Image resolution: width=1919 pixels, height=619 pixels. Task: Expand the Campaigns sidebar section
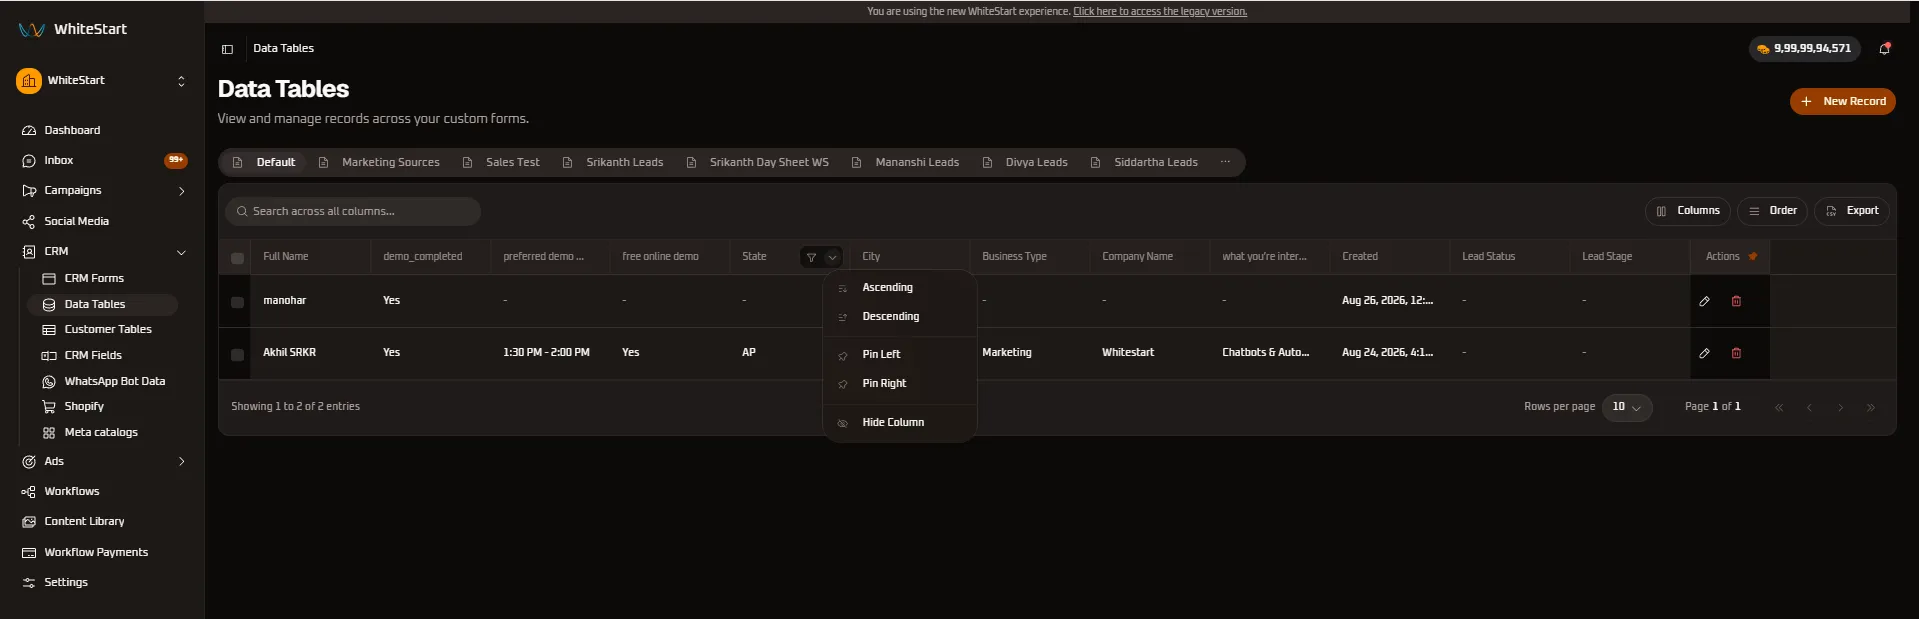coord(181,191)
